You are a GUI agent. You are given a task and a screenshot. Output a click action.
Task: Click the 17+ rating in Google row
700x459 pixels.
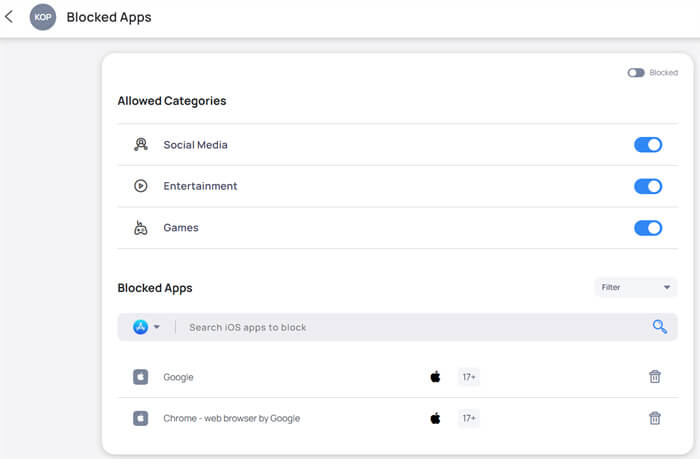(x=469, y=377)
